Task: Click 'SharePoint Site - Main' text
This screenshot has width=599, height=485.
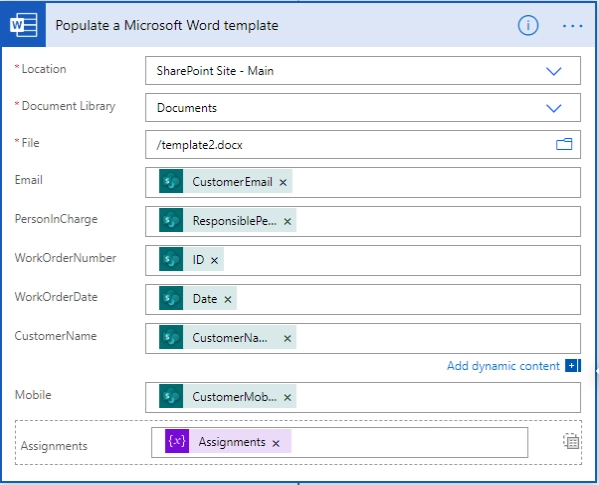Action: pos(215,71)
